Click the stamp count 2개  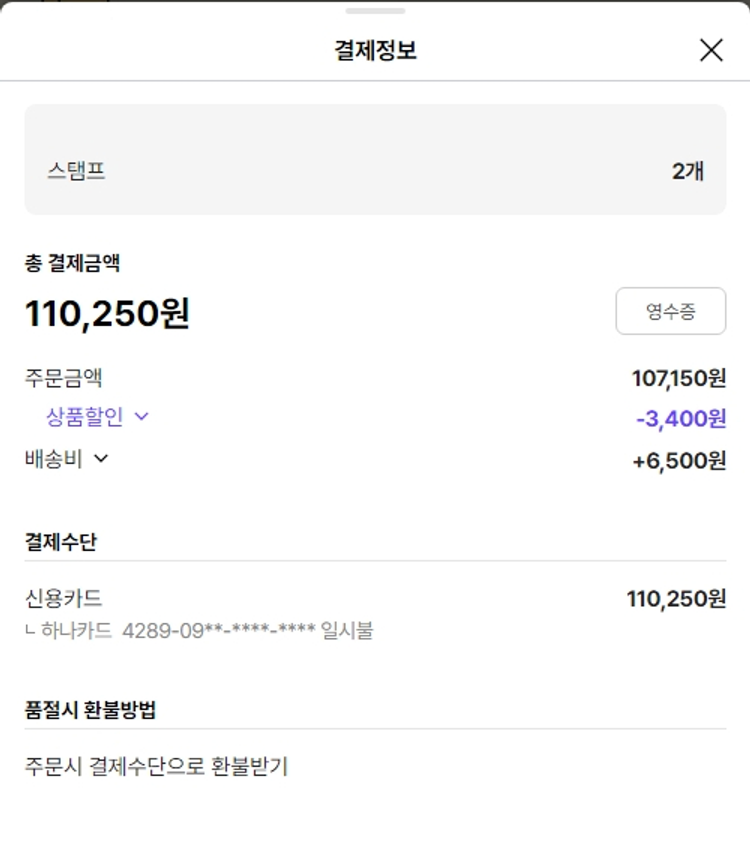[688, 171]
